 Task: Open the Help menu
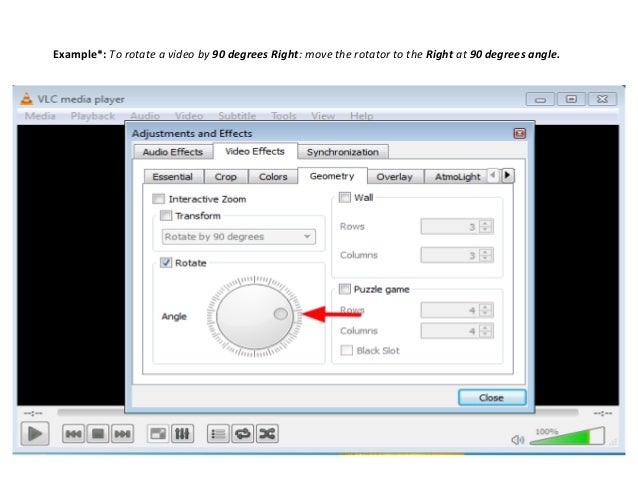(x=362, y=116)
